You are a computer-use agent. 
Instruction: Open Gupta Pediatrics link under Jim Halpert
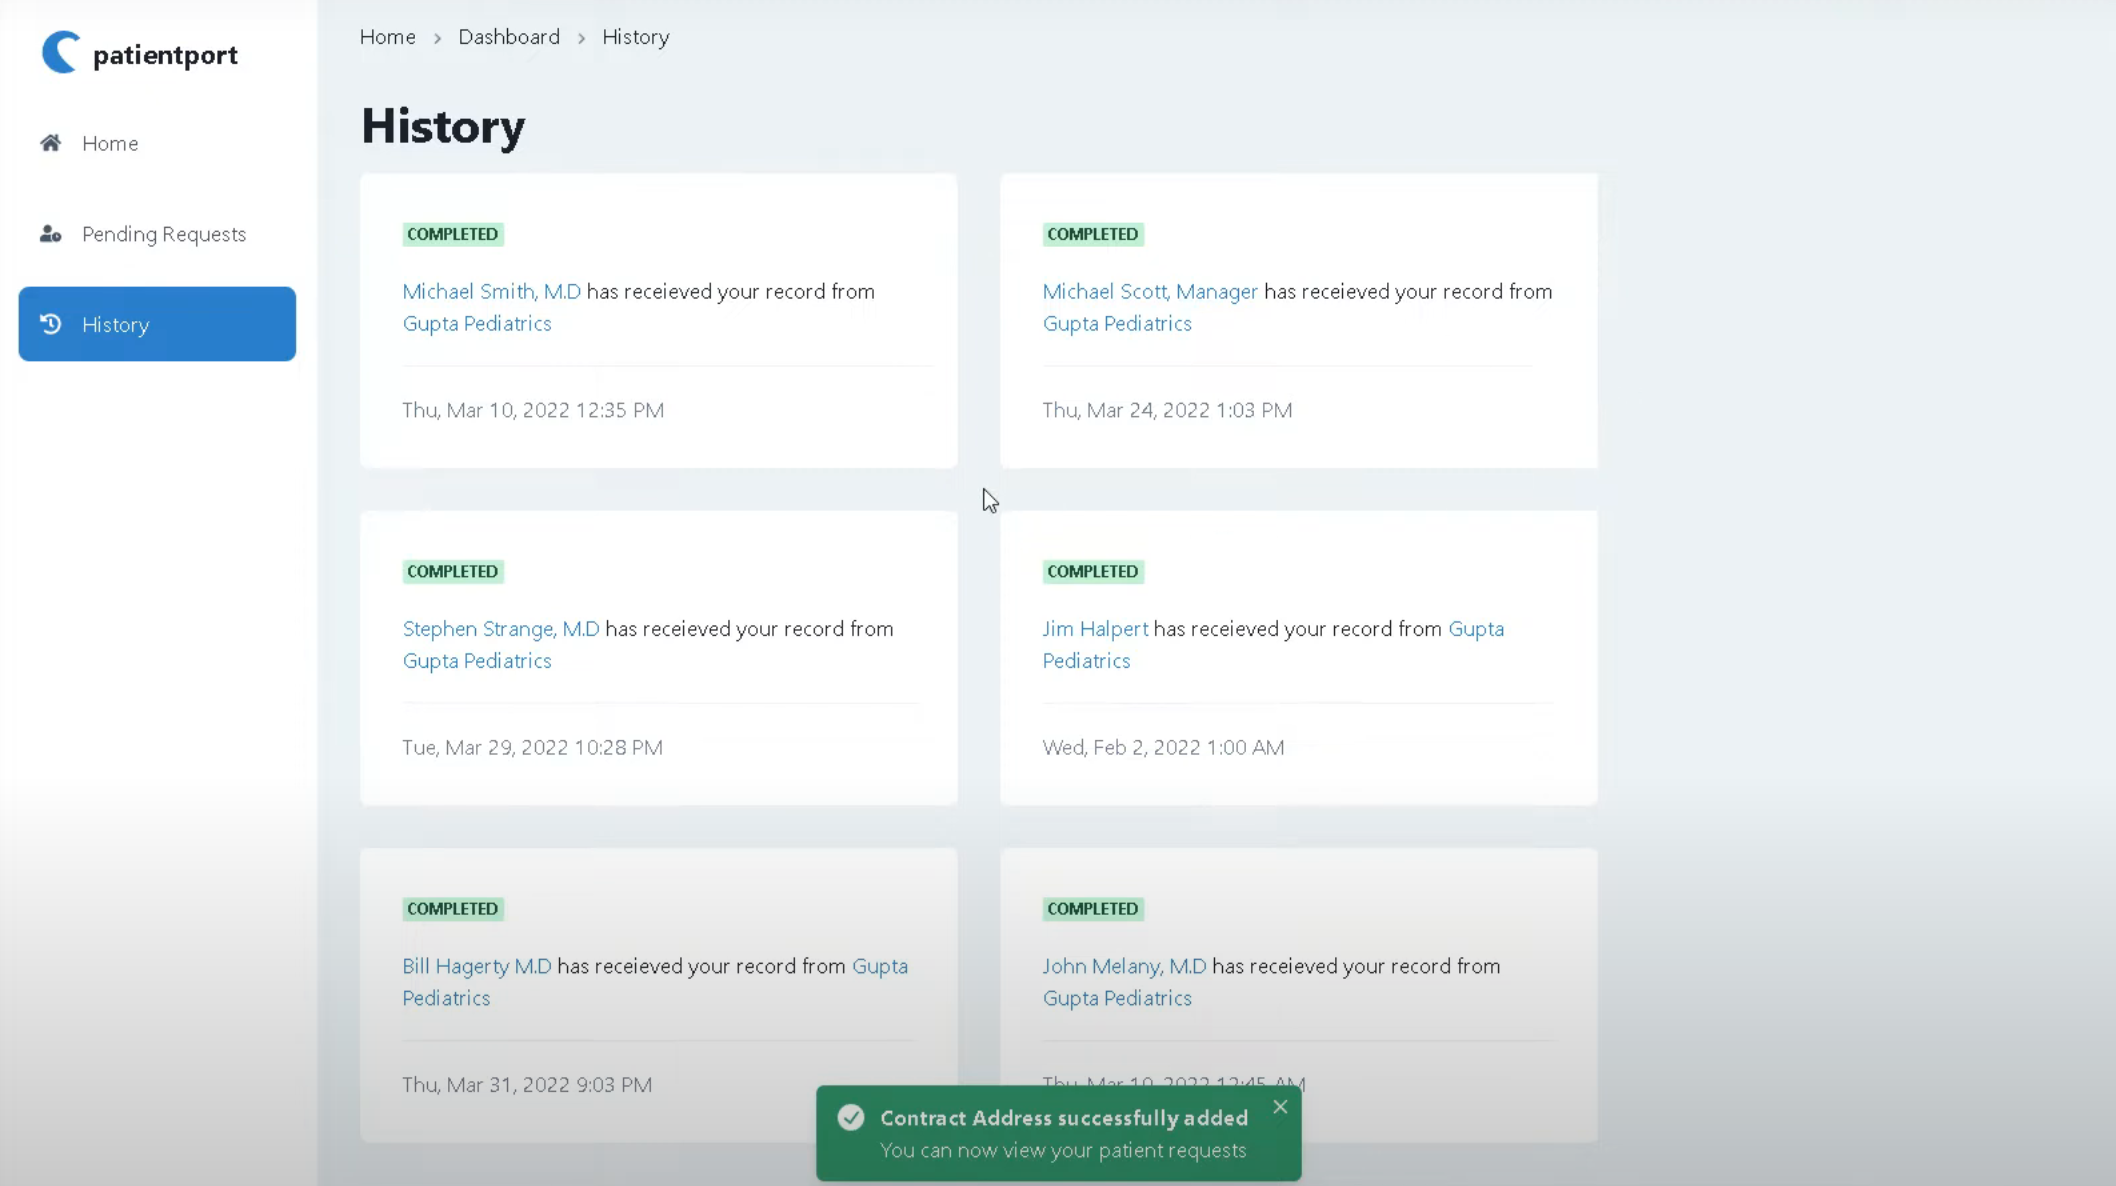[1086, 660]
